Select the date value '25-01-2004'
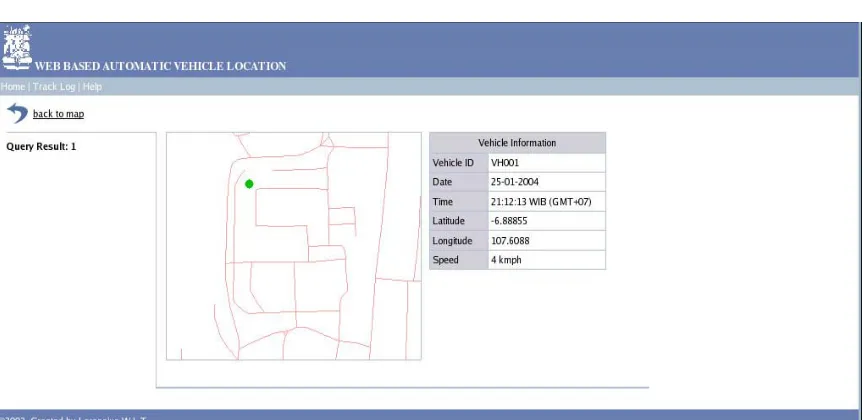 [x=515, y=182]
